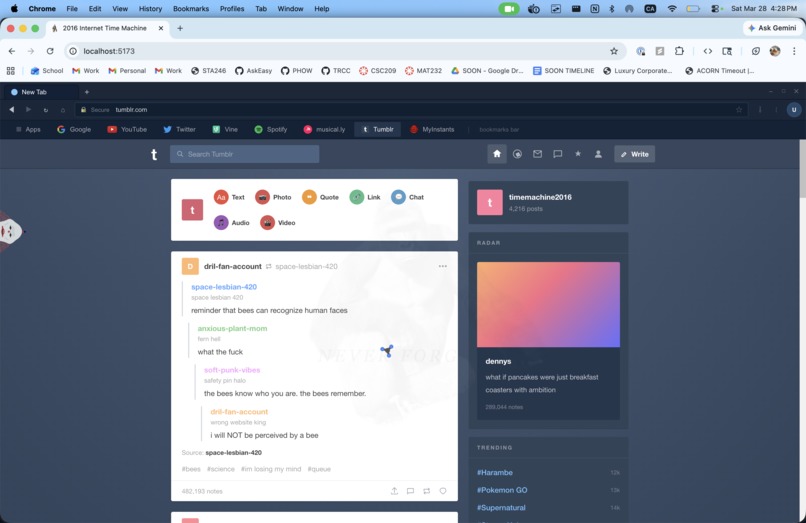
Task: Share the bees post via share icon
Action: (394, 491)
